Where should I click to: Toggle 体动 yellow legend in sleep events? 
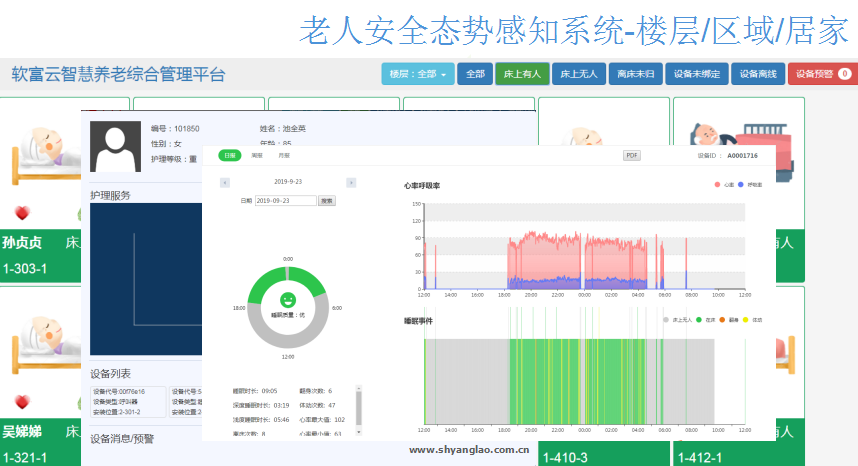click(x=745, y=320)
